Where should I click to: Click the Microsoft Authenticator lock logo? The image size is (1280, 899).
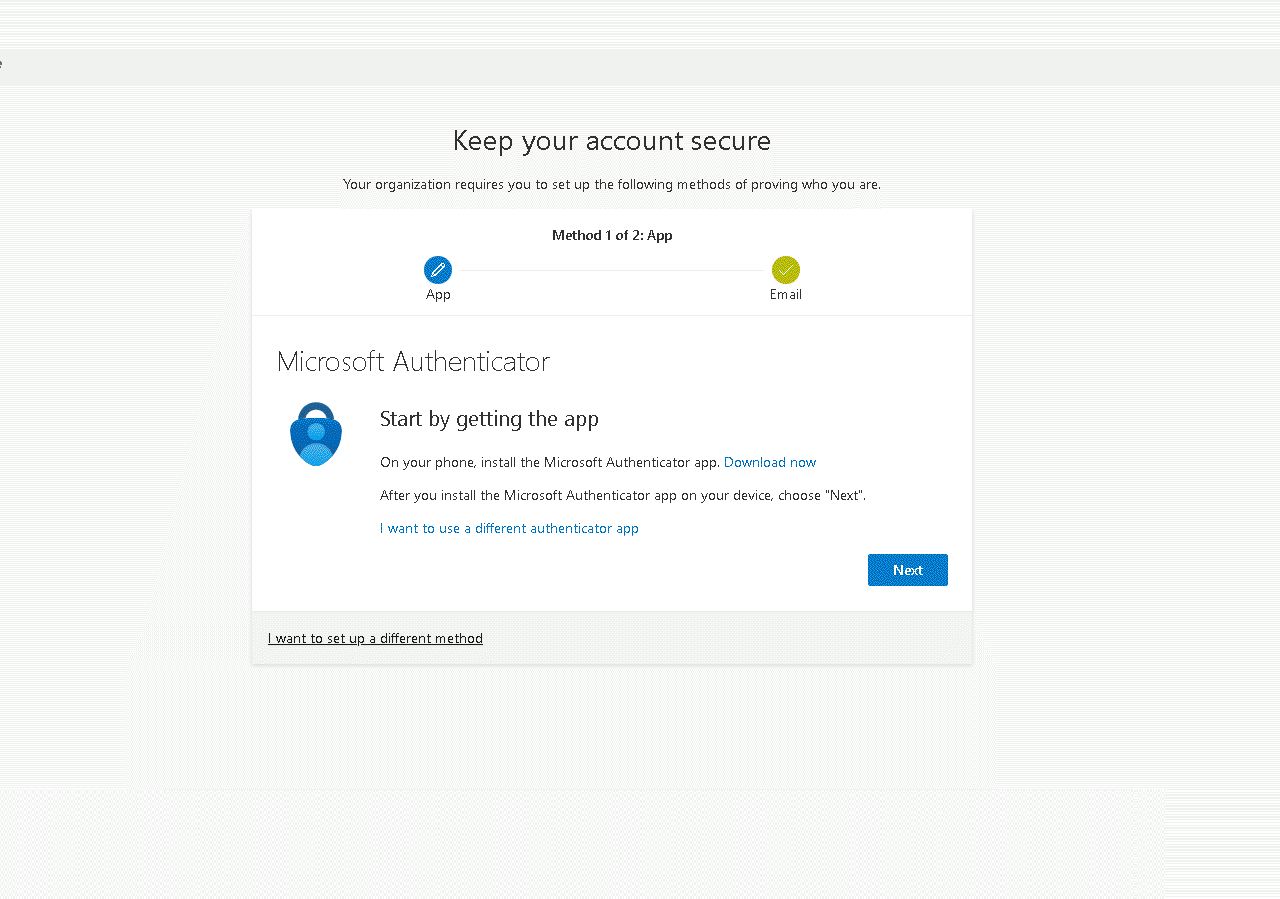click(x=316, y=434)
